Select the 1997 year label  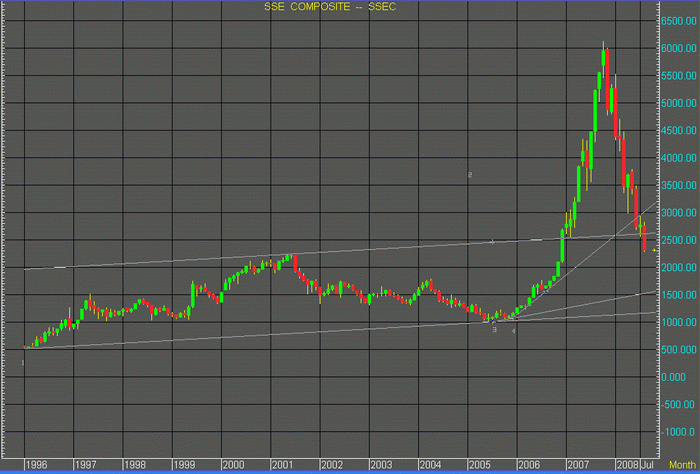(85, 465)
